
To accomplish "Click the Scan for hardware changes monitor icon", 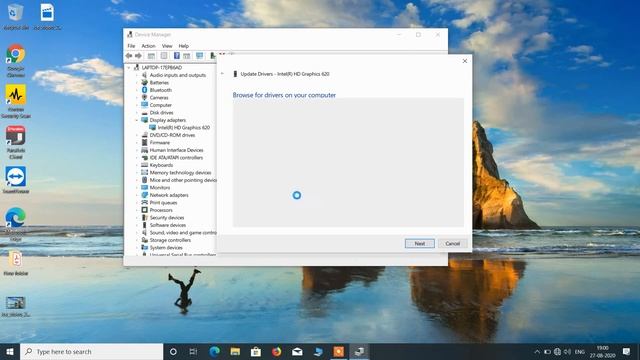I will click(199, 56).
